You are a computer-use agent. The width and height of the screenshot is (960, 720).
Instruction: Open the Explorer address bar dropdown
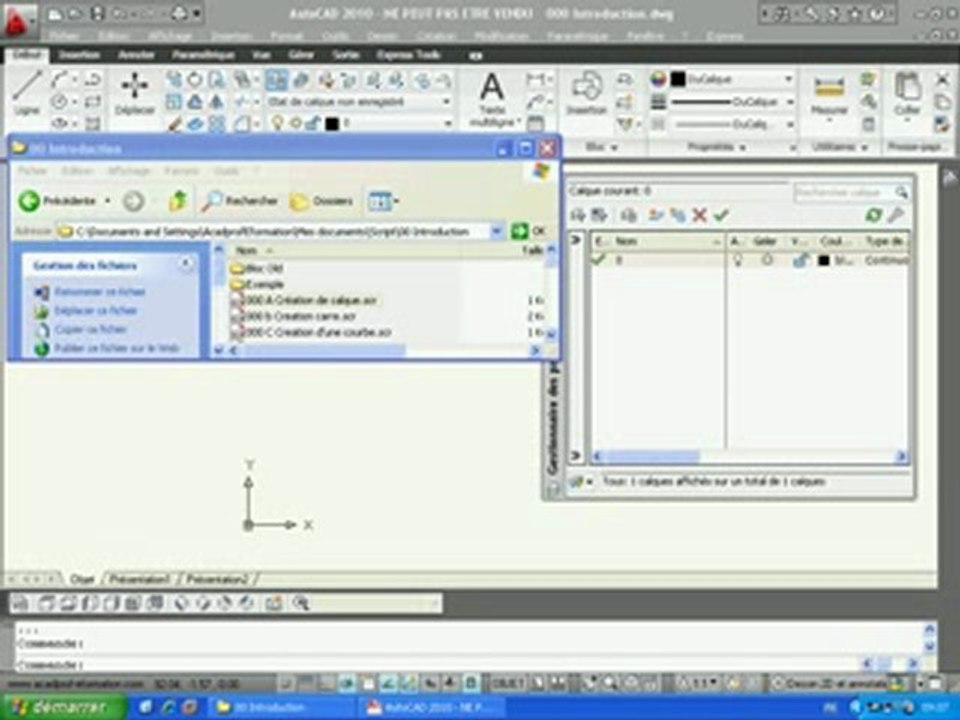click(x=497, y=231)
